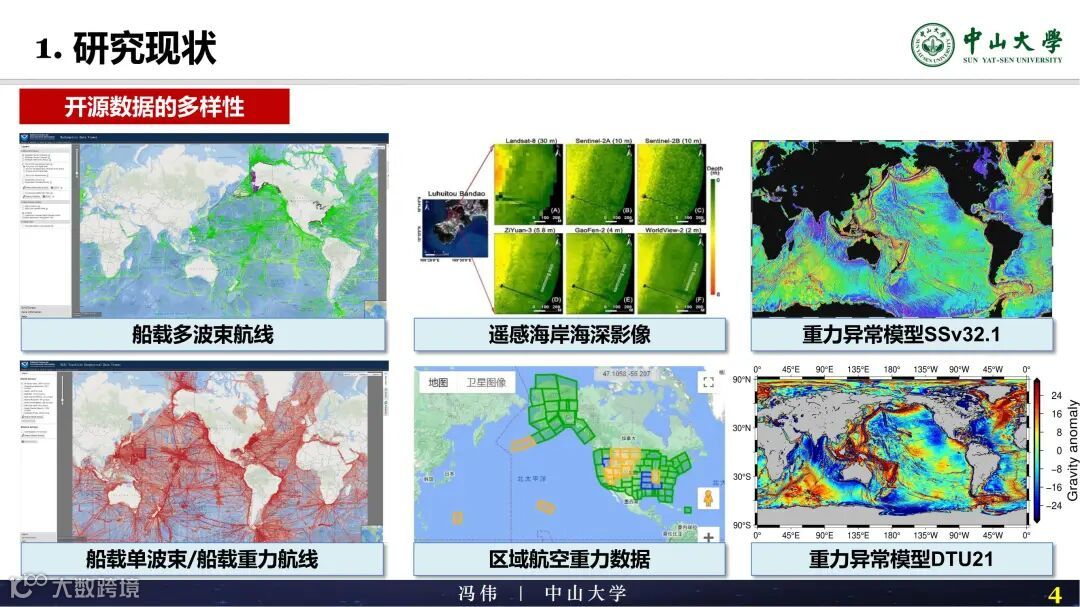Open the DTU21 gravity anomaly world map
This screenshot has width=1080, height=607.
coord(891,452)
